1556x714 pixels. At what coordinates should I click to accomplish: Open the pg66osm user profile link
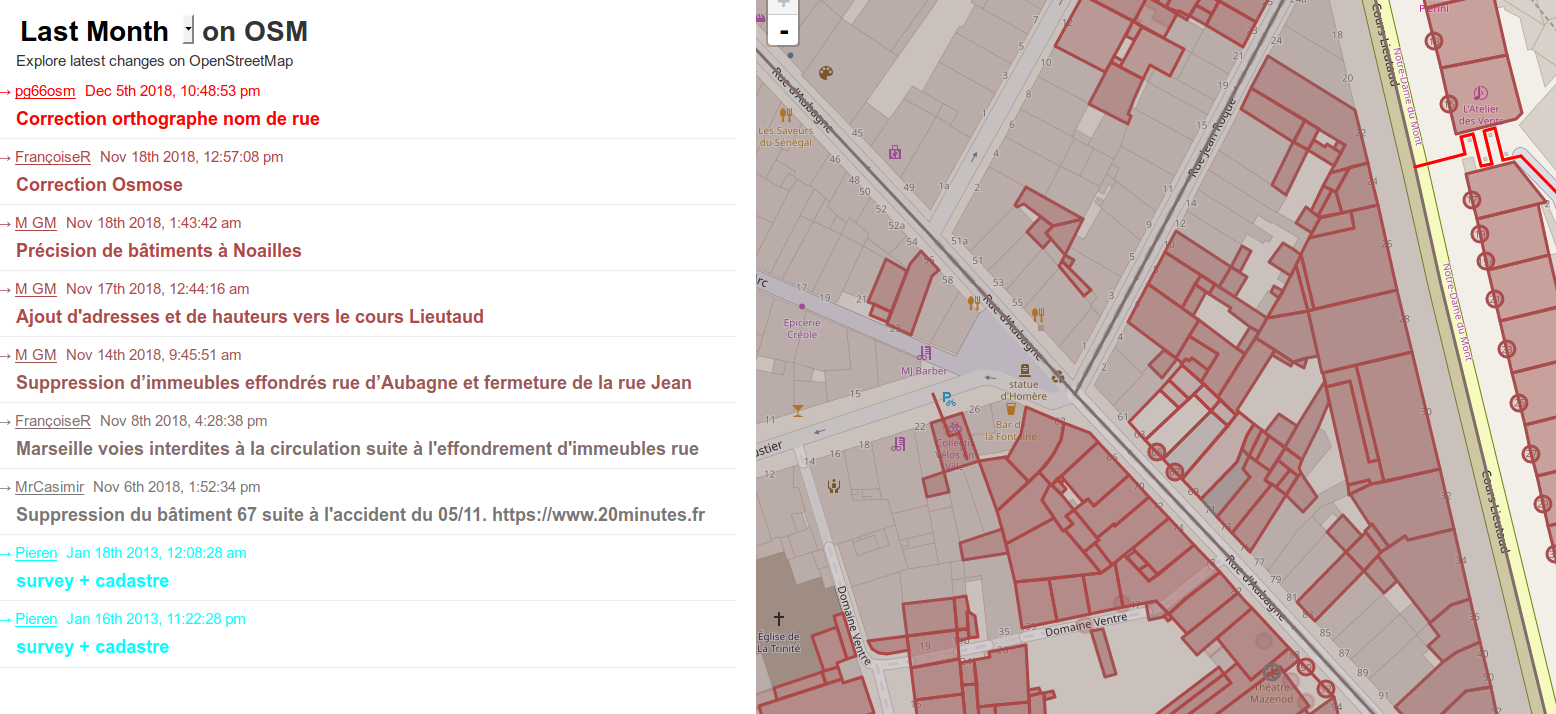point(45,90)
